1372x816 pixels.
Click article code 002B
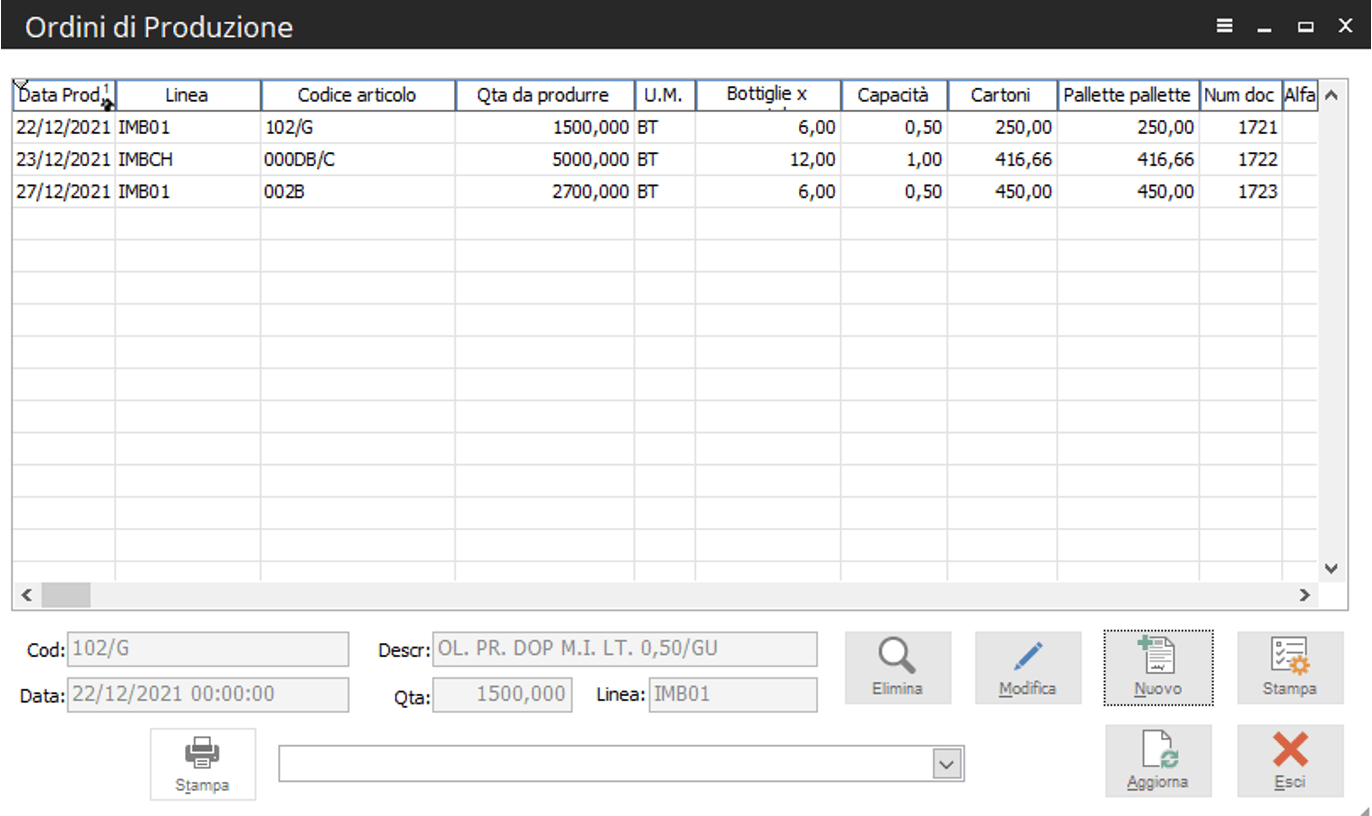point(357,192)
